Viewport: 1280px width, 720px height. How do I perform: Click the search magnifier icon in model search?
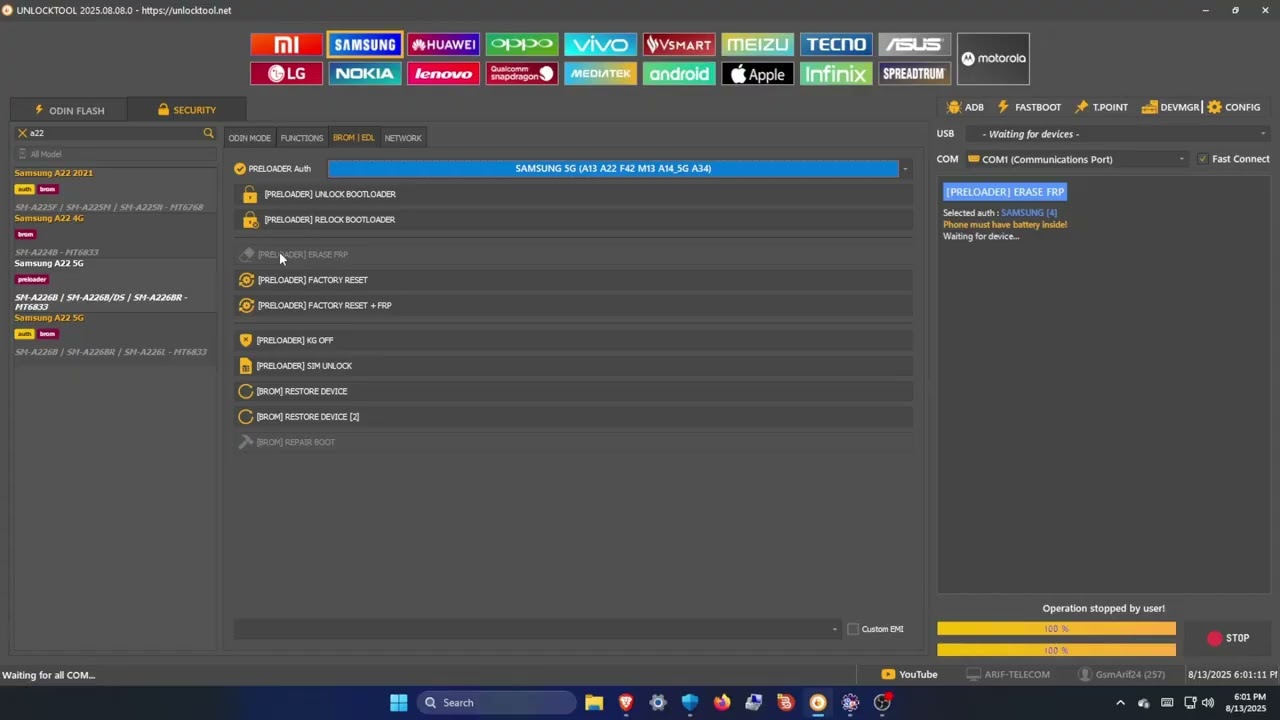(x=208, y=133)
